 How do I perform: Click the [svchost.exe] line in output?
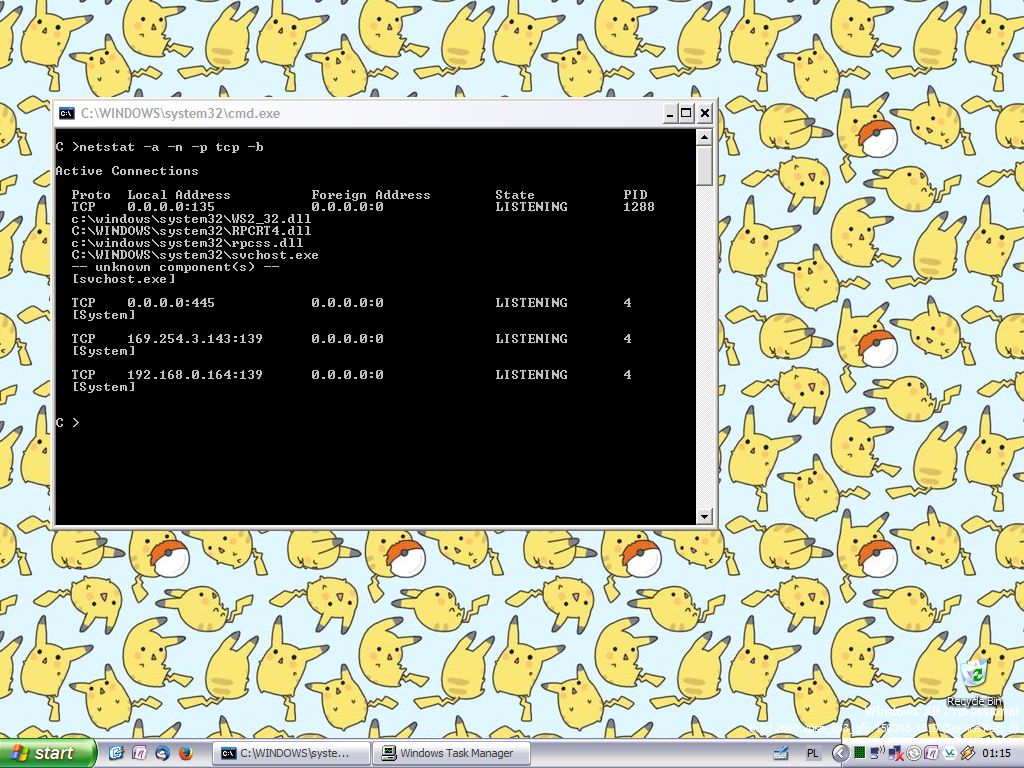coord(123,279)
